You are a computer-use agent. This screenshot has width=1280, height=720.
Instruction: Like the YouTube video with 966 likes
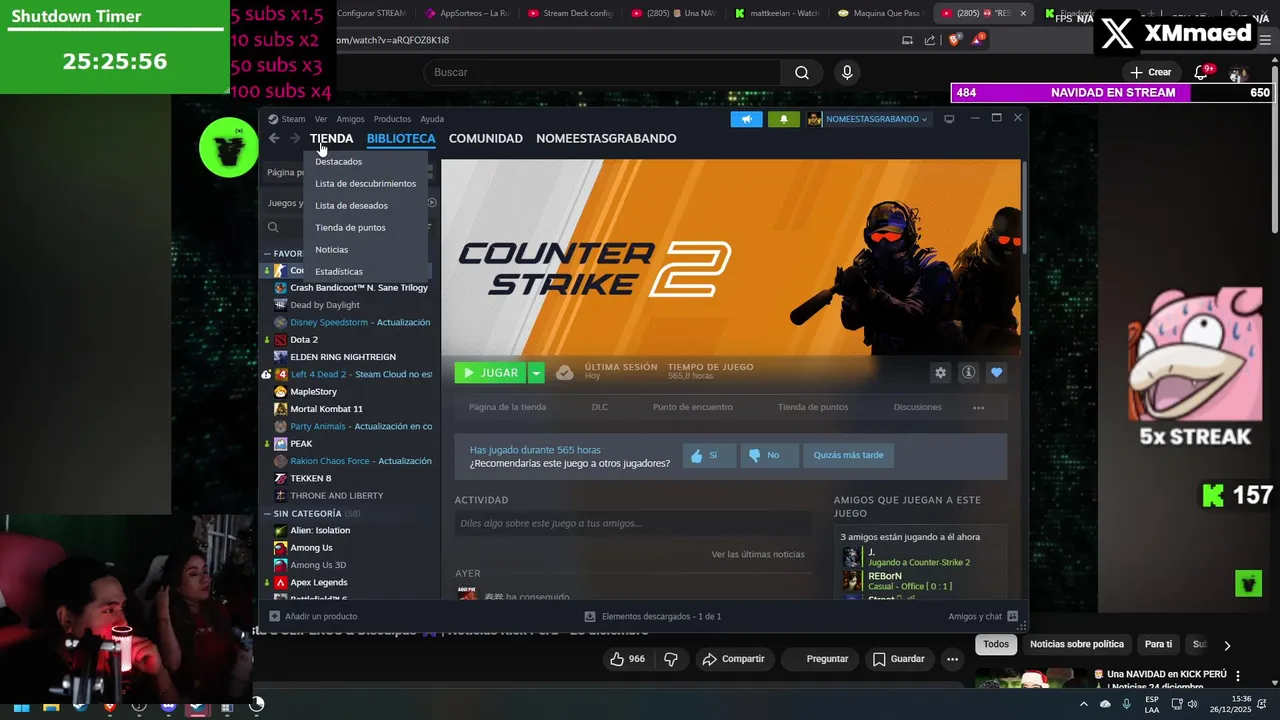627,659
